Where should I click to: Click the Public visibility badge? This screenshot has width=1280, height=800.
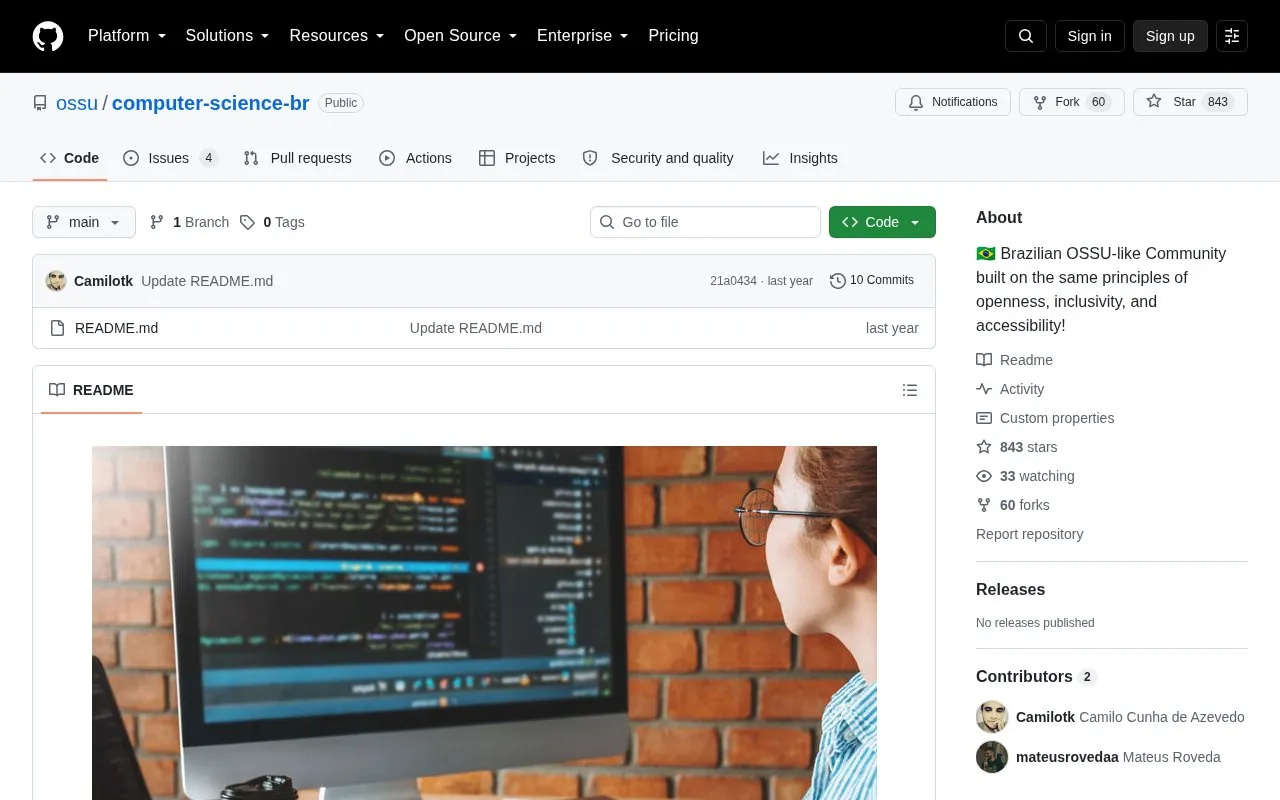point(341,103)
